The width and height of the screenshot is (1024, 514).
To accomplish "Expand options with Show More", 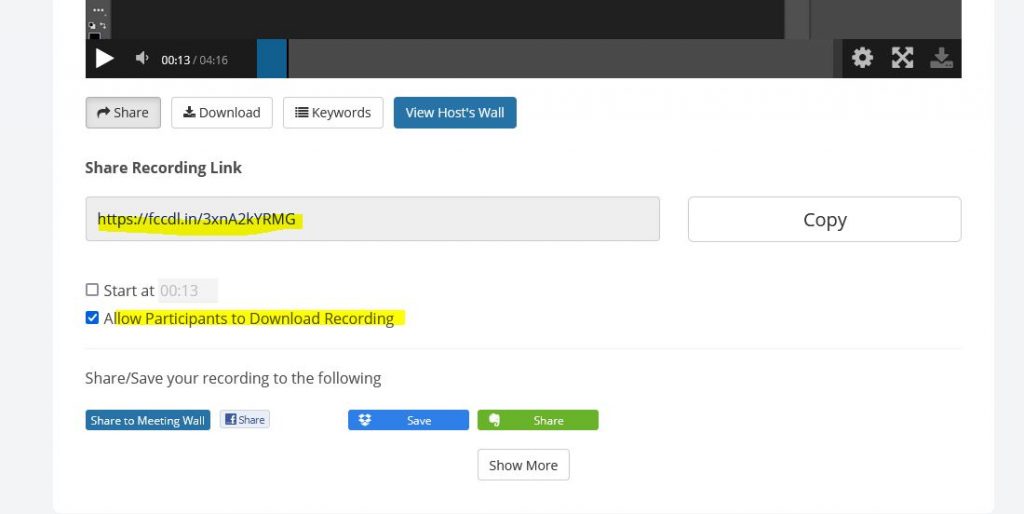I will (x=523, y=465).
